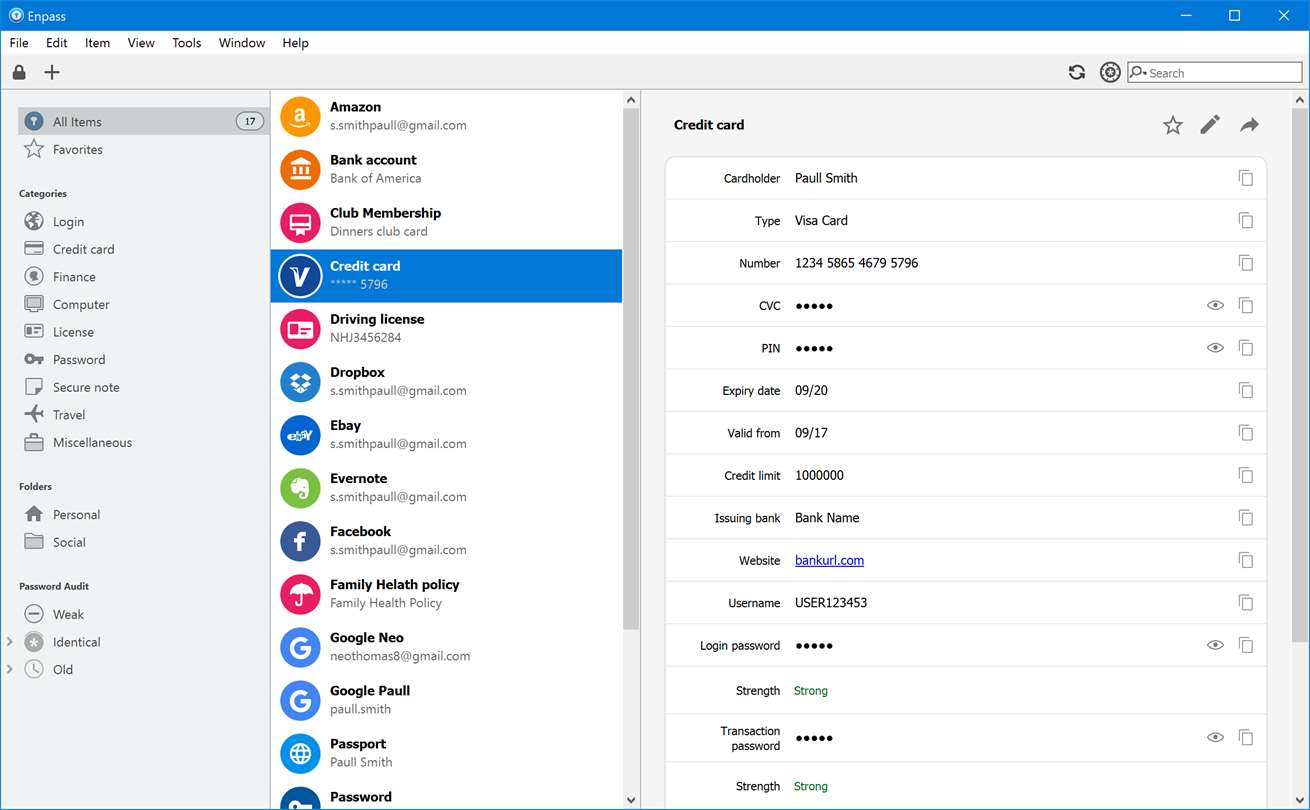Copy the Credit limit value
1310x810 pixels.
pos(1246,475)
